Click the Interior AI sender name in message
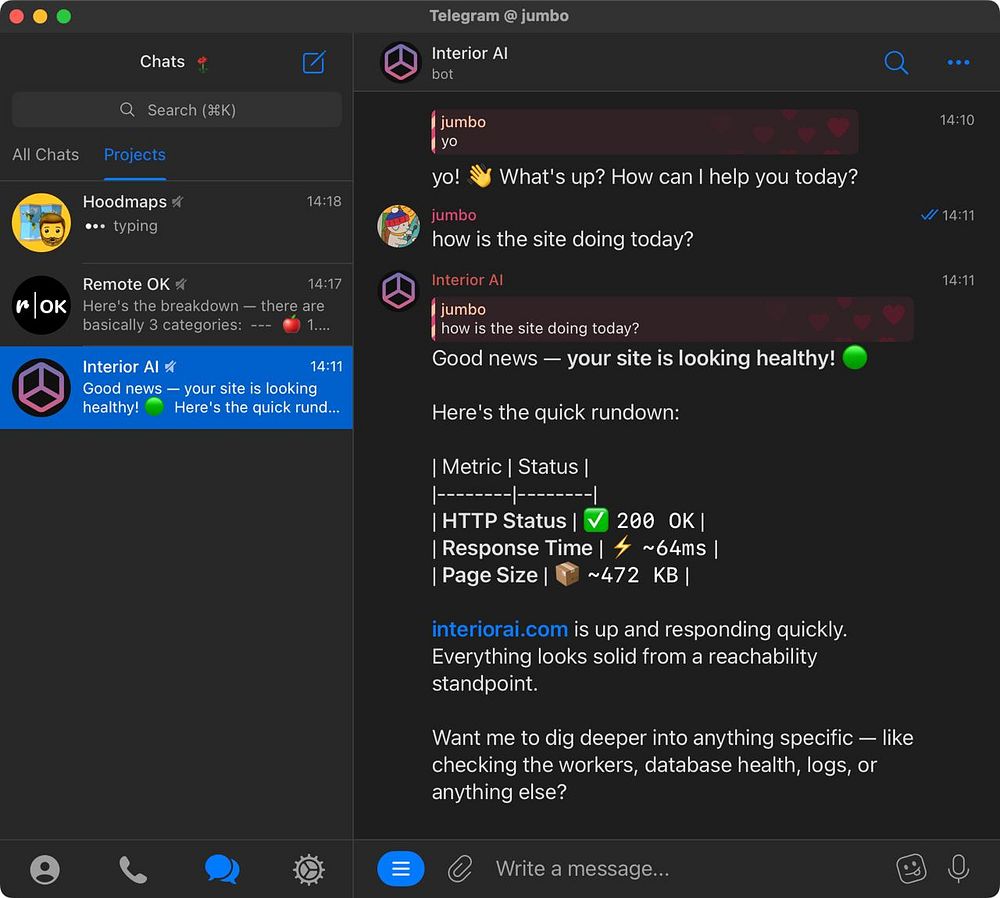Screen dimensions: 1000x898 click(467, 280)
